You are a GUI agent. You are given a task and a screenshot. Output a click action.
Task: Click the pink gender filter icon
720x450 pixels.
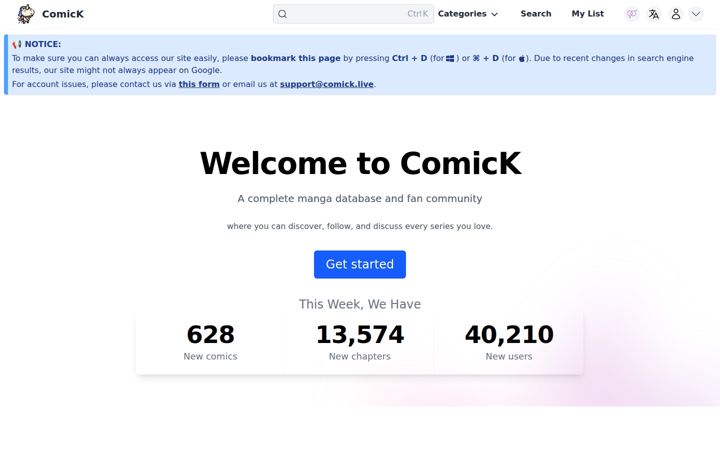[x=632, y=14]
